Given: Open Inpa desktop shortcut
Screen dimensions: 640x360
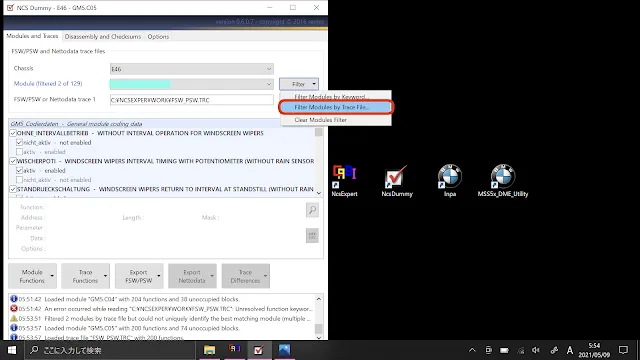Looking at the screenshot, I should pos(449,180).
